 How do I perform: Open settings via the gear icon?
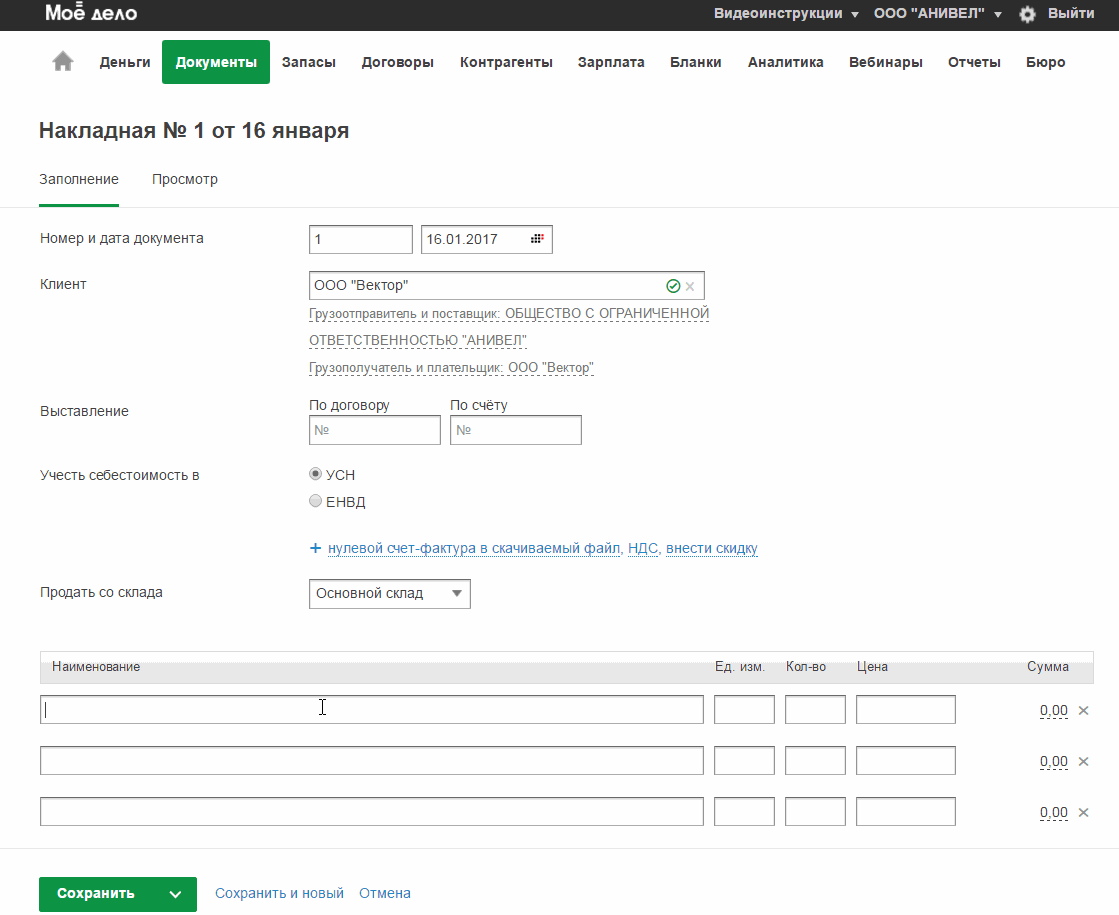[x=1027, y=14]
